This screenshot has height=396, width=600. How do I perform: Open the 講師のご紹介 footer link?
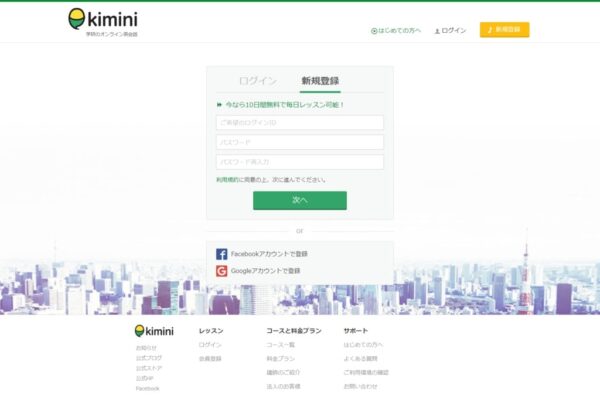coord(283,373)
